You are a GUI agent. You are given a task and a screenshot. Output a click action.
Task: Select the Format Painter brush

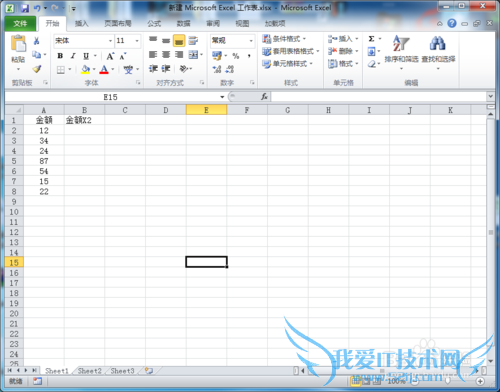[36, 69]
